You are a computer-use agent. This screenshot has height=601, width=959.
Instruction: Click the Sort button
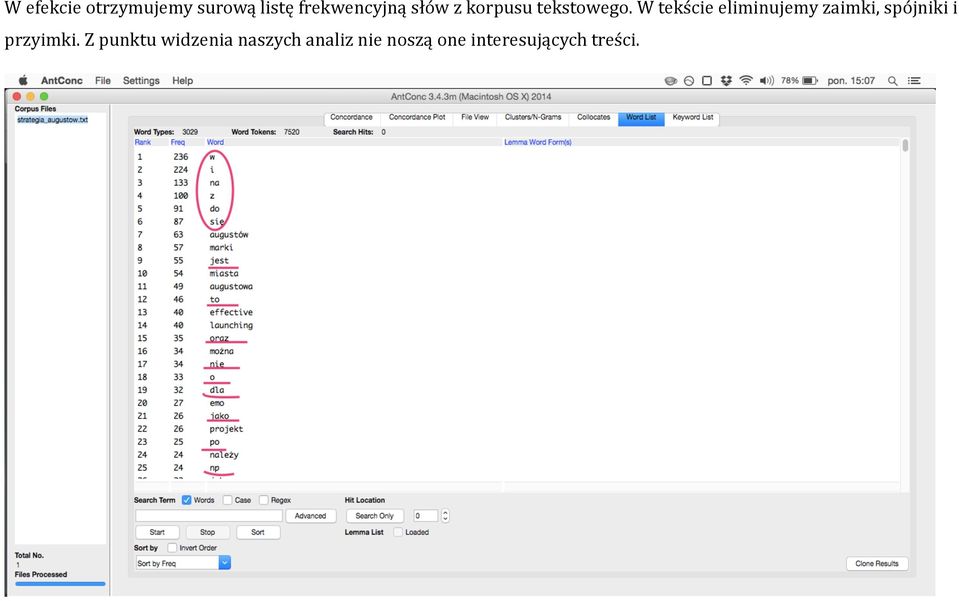[258, 533]
